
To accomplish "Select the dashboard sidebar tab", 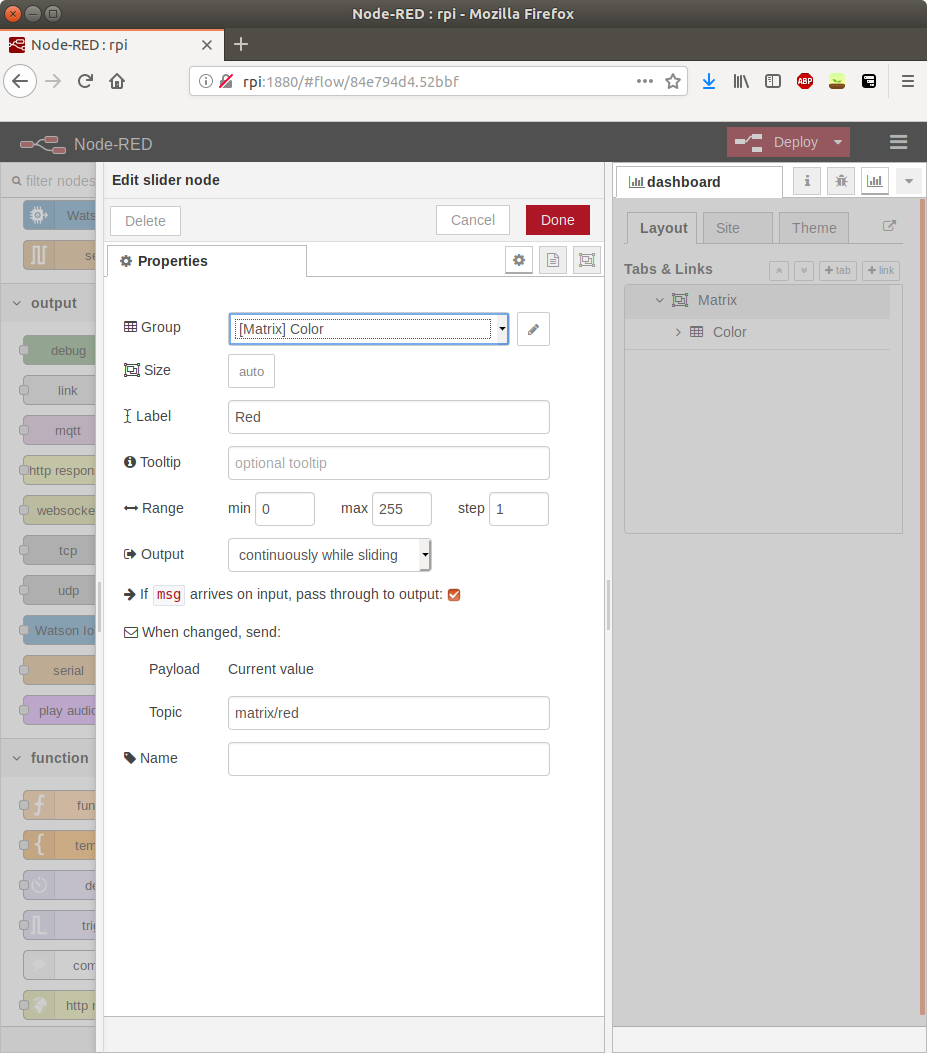I will [699, 182].
